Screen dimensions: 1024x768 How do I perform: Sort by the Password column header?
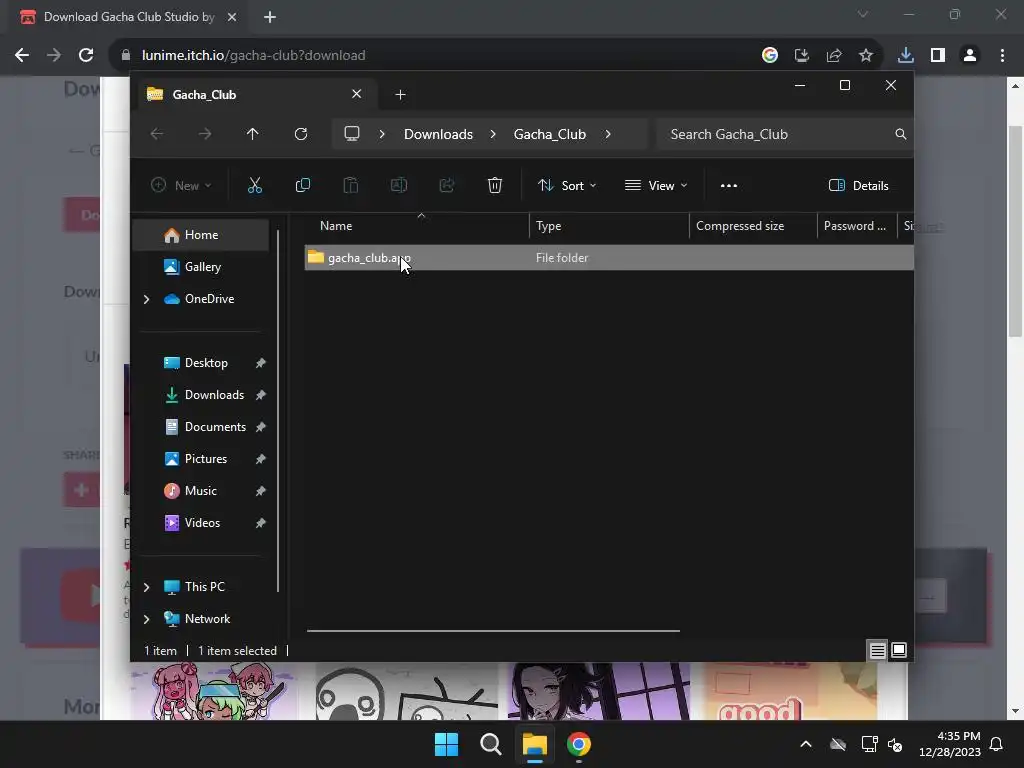pyautogui.click(x=857, y=226)
